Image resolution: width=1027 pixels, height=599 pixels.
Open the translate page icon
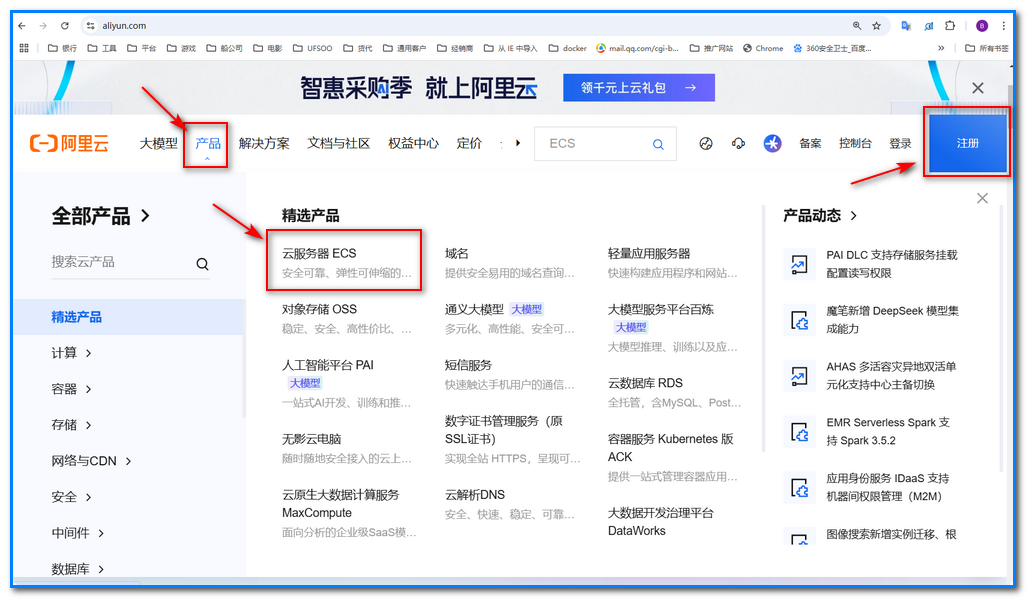tap(906, 26)
